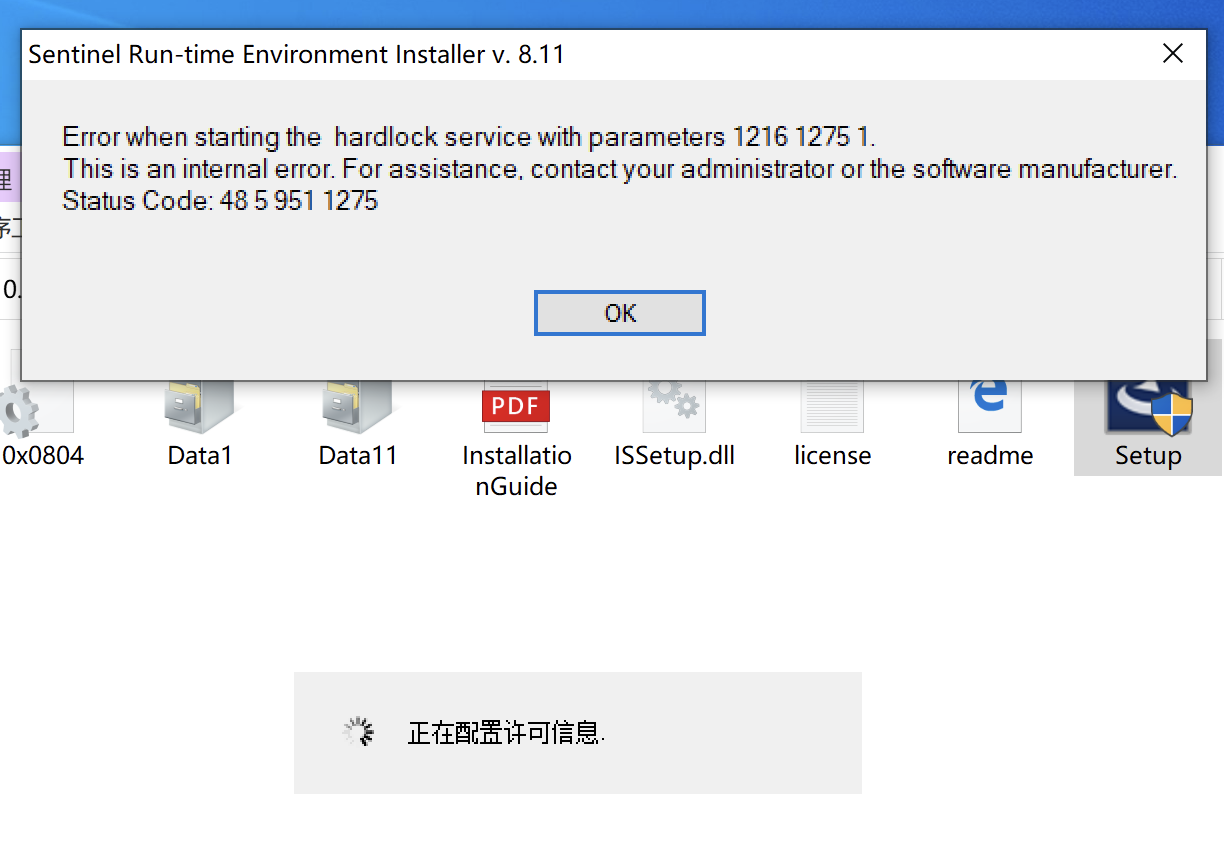The image size is (1224, 864).
Task: Click the Data11 file name label
Action: pos(358,456)
